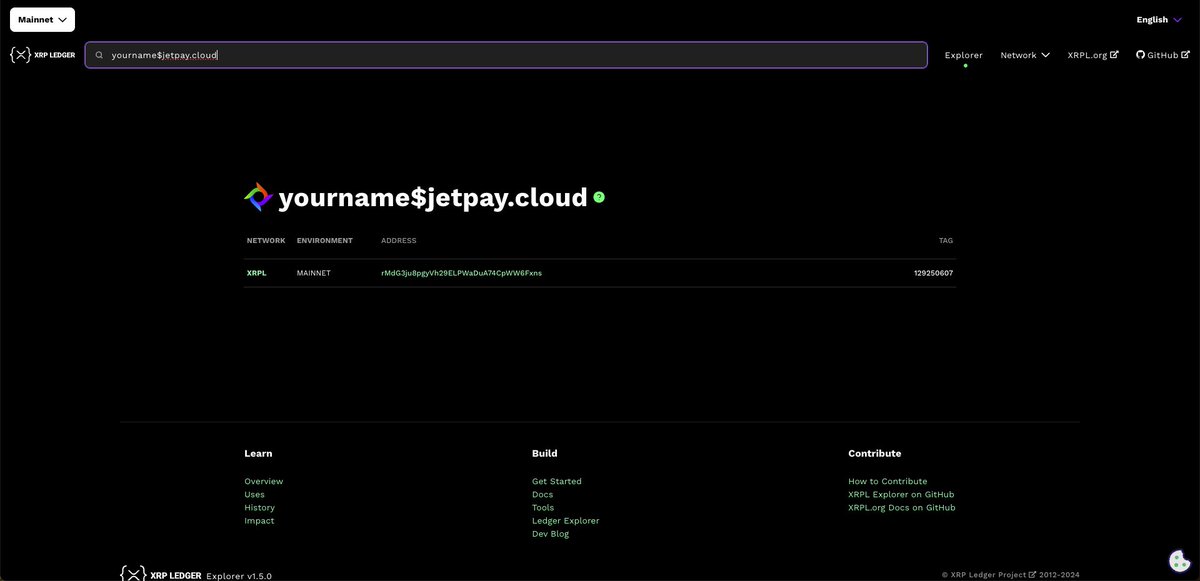
Task: Click the NETWORK column header
Action: 266,241
